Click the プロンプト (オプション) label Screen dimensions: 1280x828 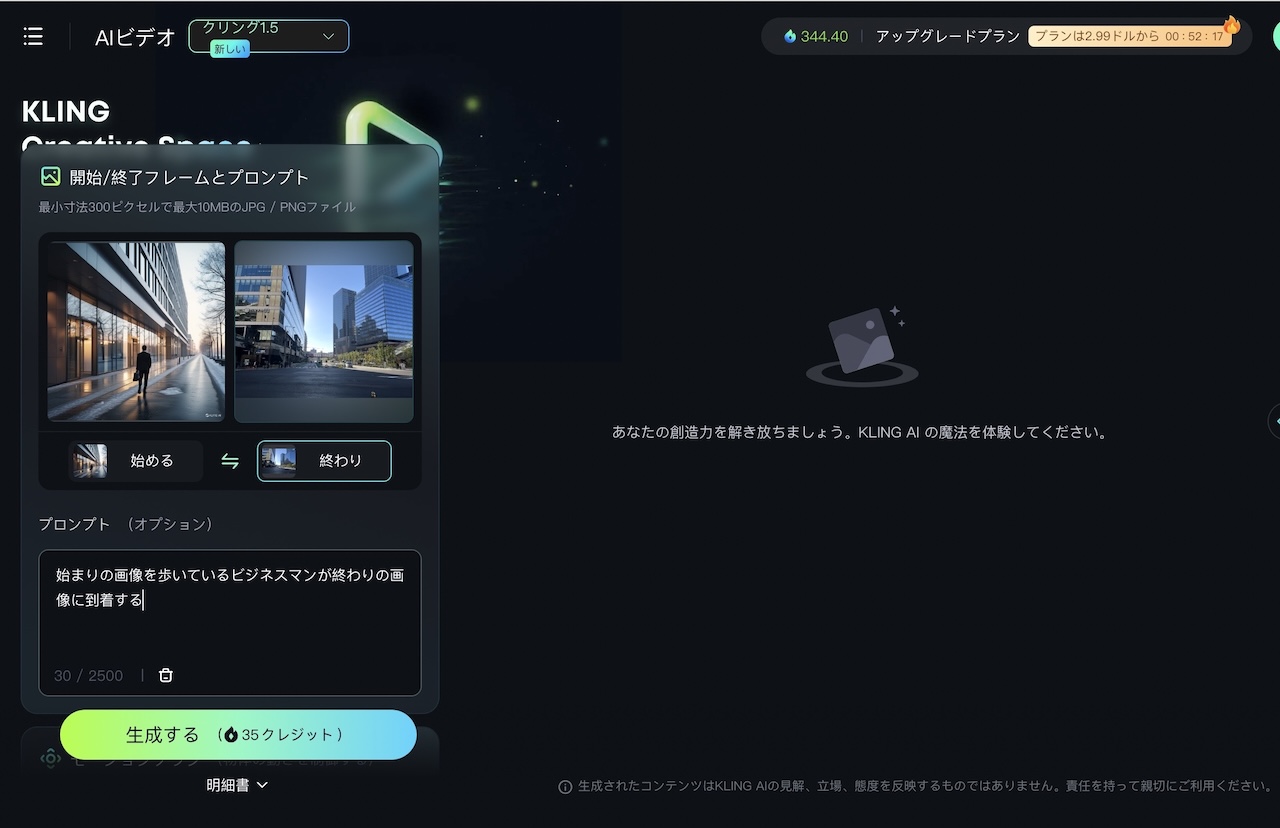[x=125, y=524]
